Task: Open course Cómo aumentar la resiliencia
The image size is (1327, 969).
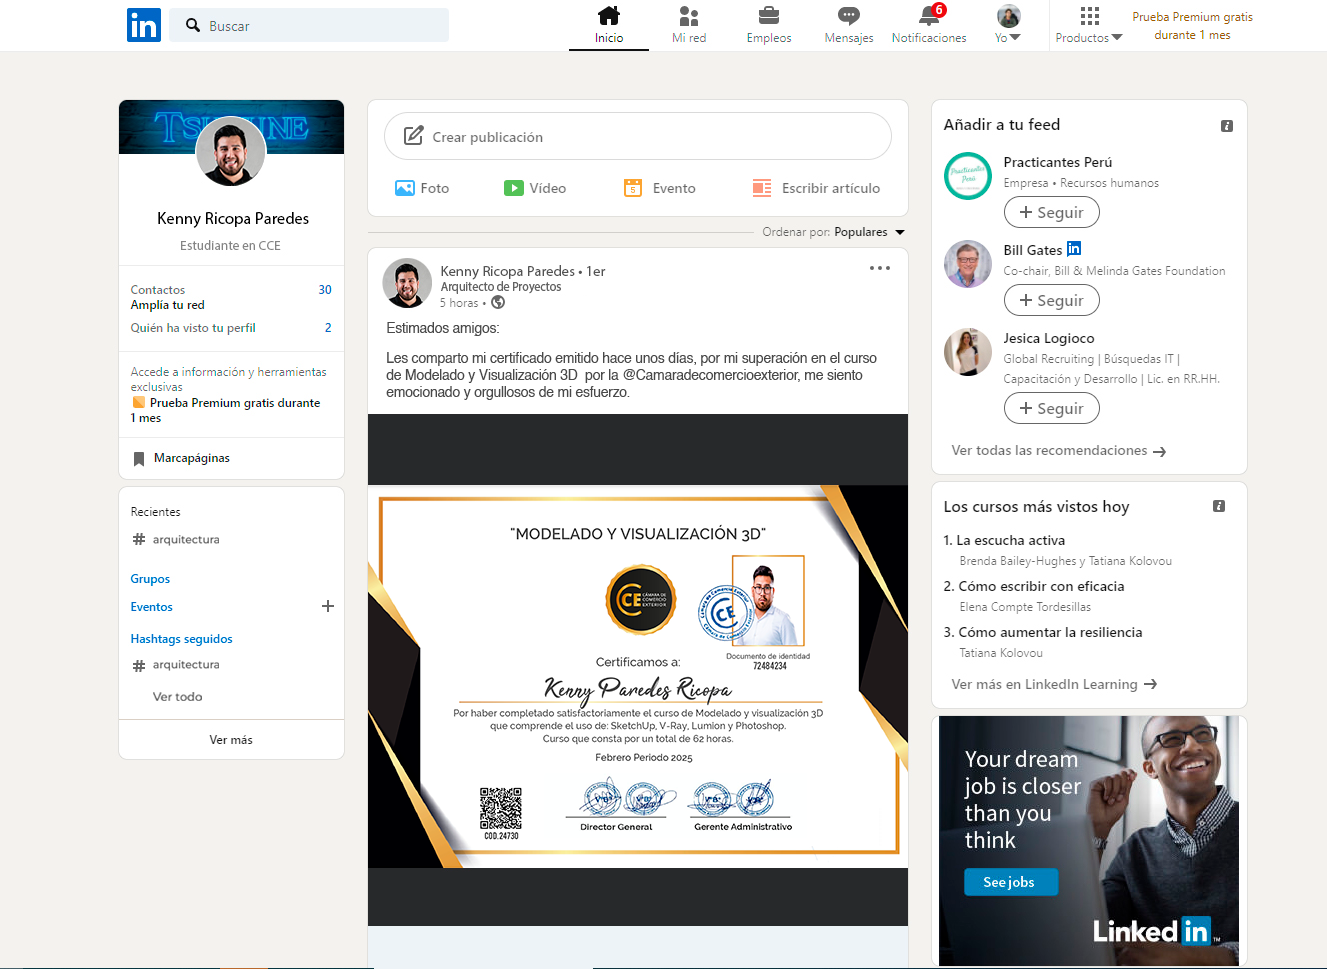Action: pyautogui.click(x=1050, y=632)
